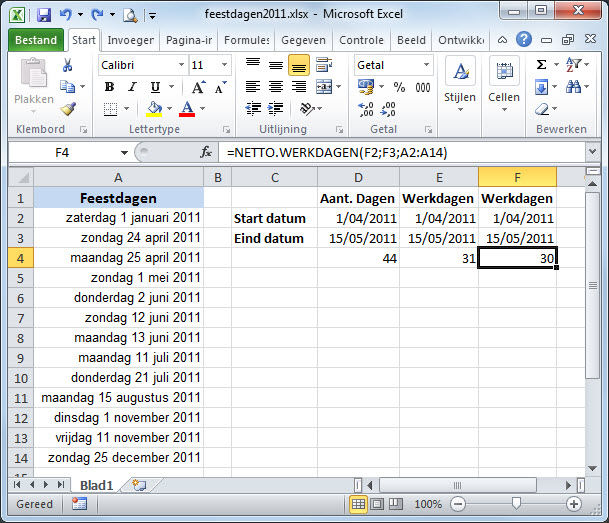Insert AutoSum with the sigma icon

pos(541,64)
